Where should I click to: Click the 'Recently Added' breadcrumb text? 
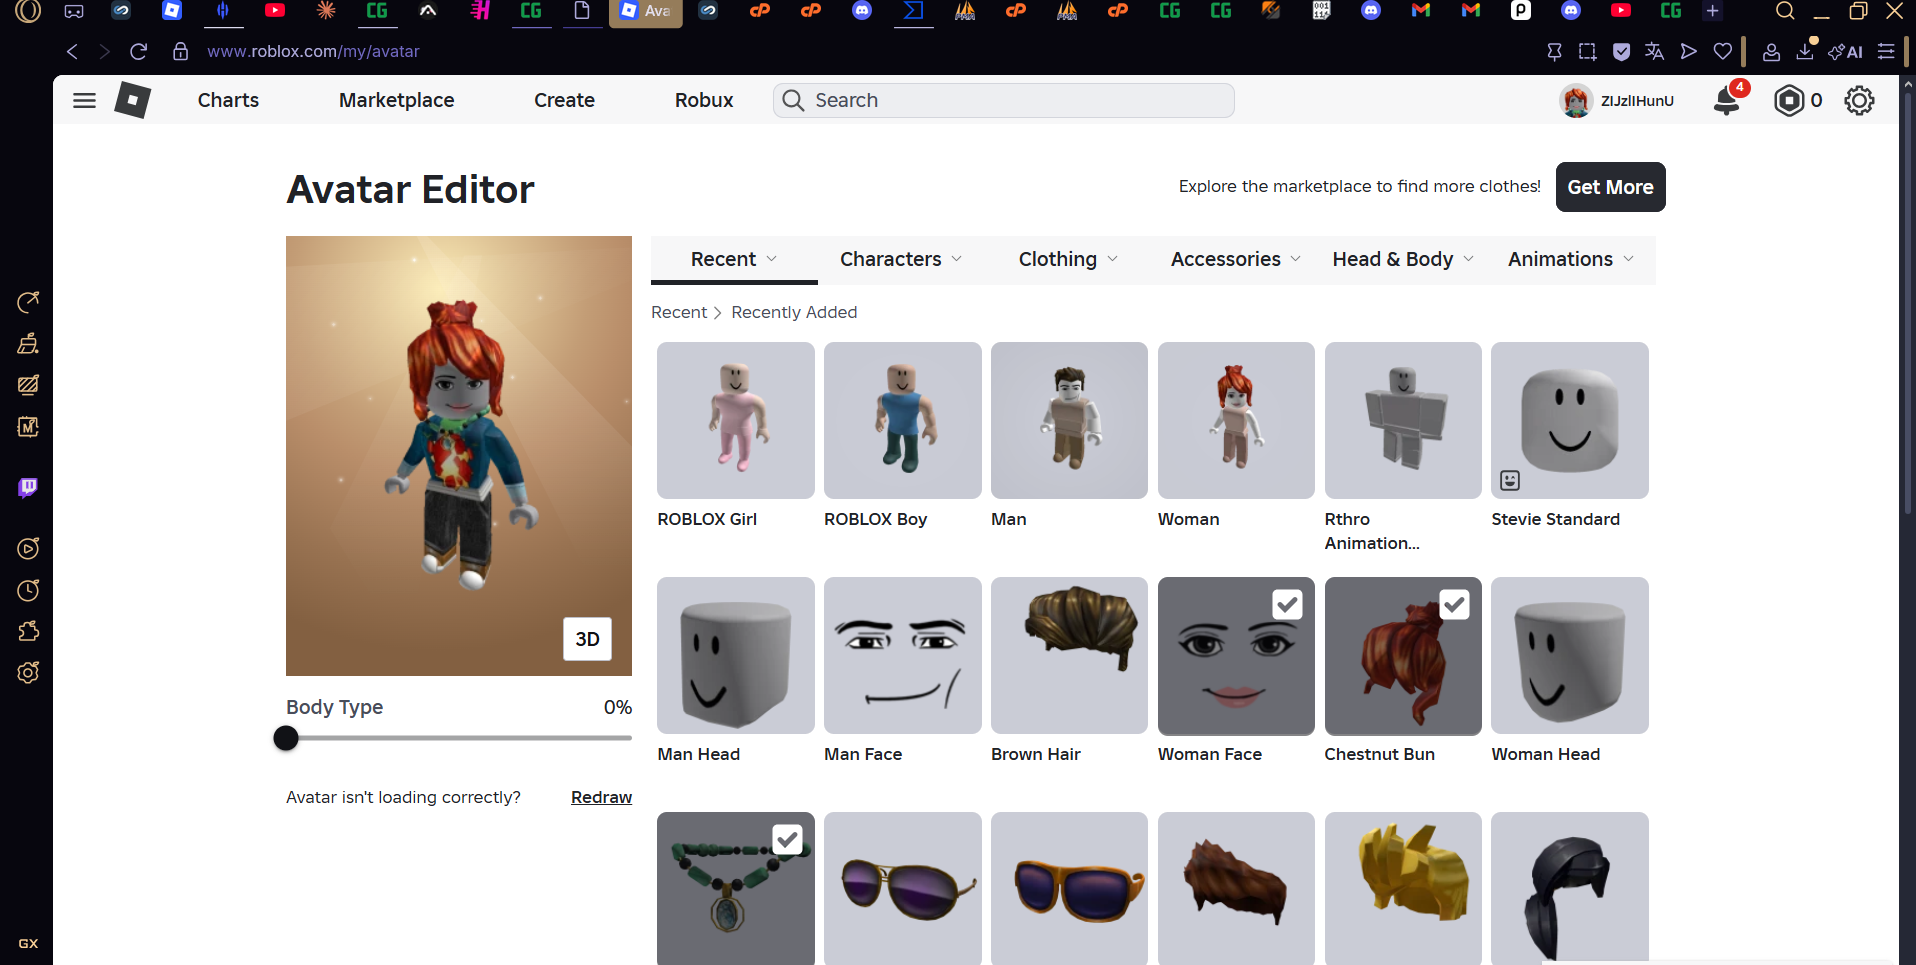(x=794, y=312)
